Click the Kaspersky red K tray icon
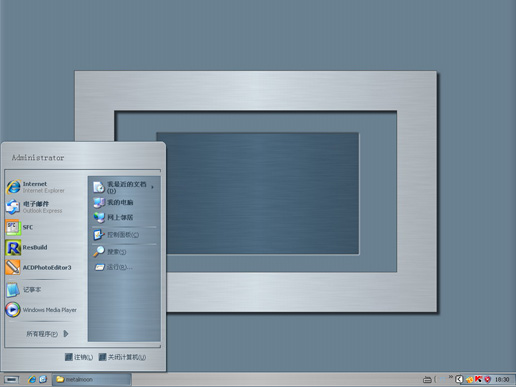This screenshot has height=387, width=516. coord(478,379)
